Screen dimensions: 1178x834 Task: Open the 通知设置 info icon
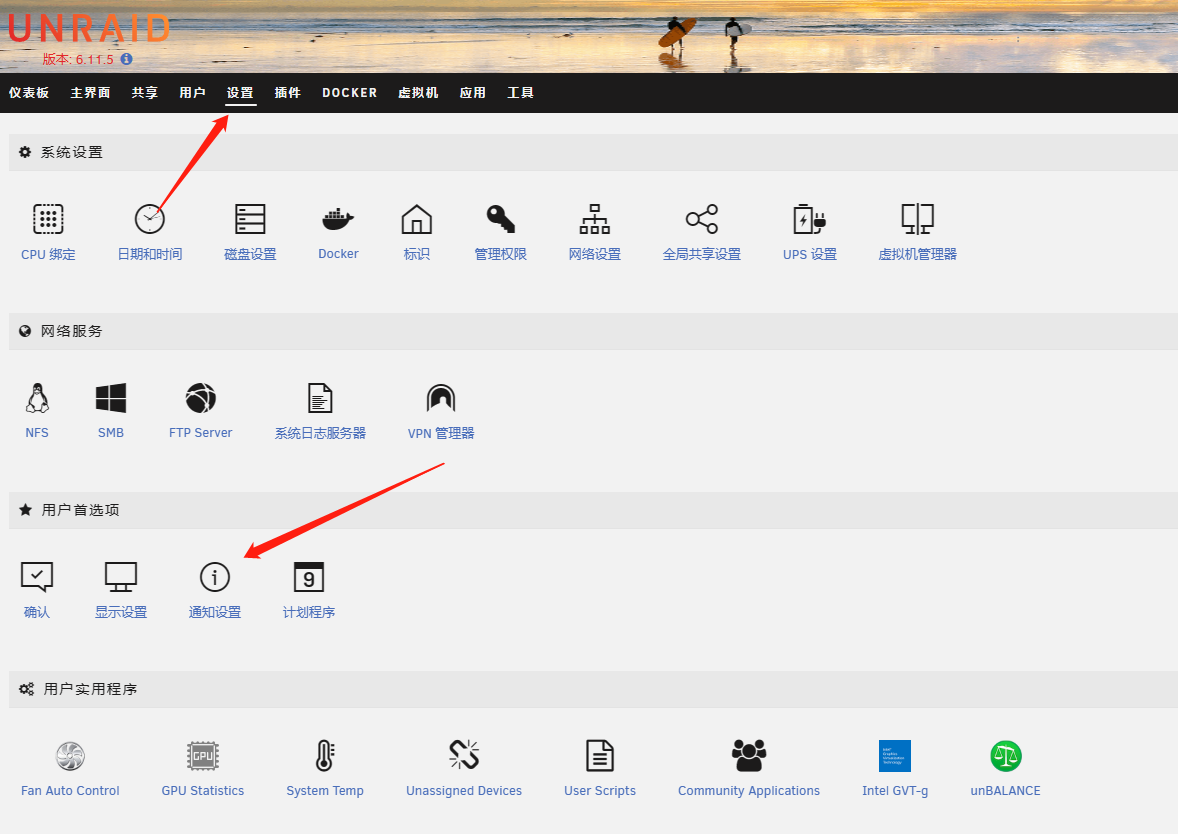(x=214, y=577)
